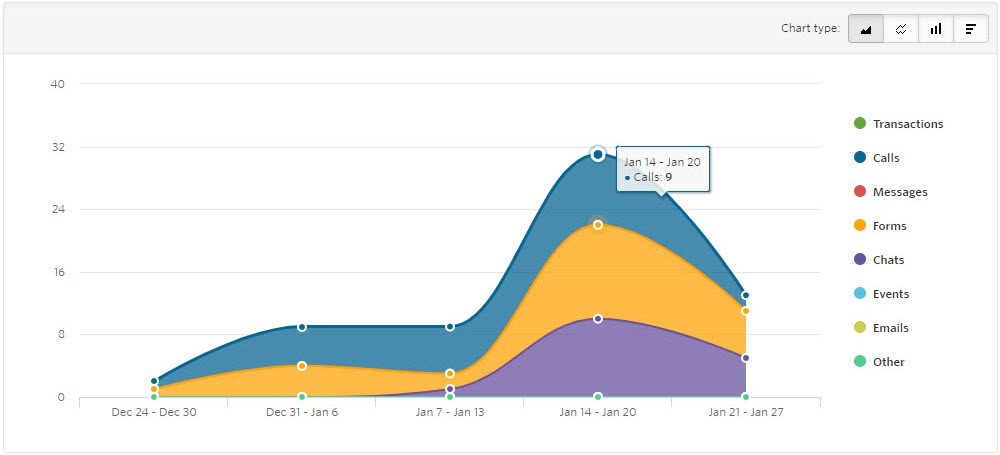Click the Forms data point for Jan 7 - Jan 13
The image size is (1000, 455).
click(450, 373)
